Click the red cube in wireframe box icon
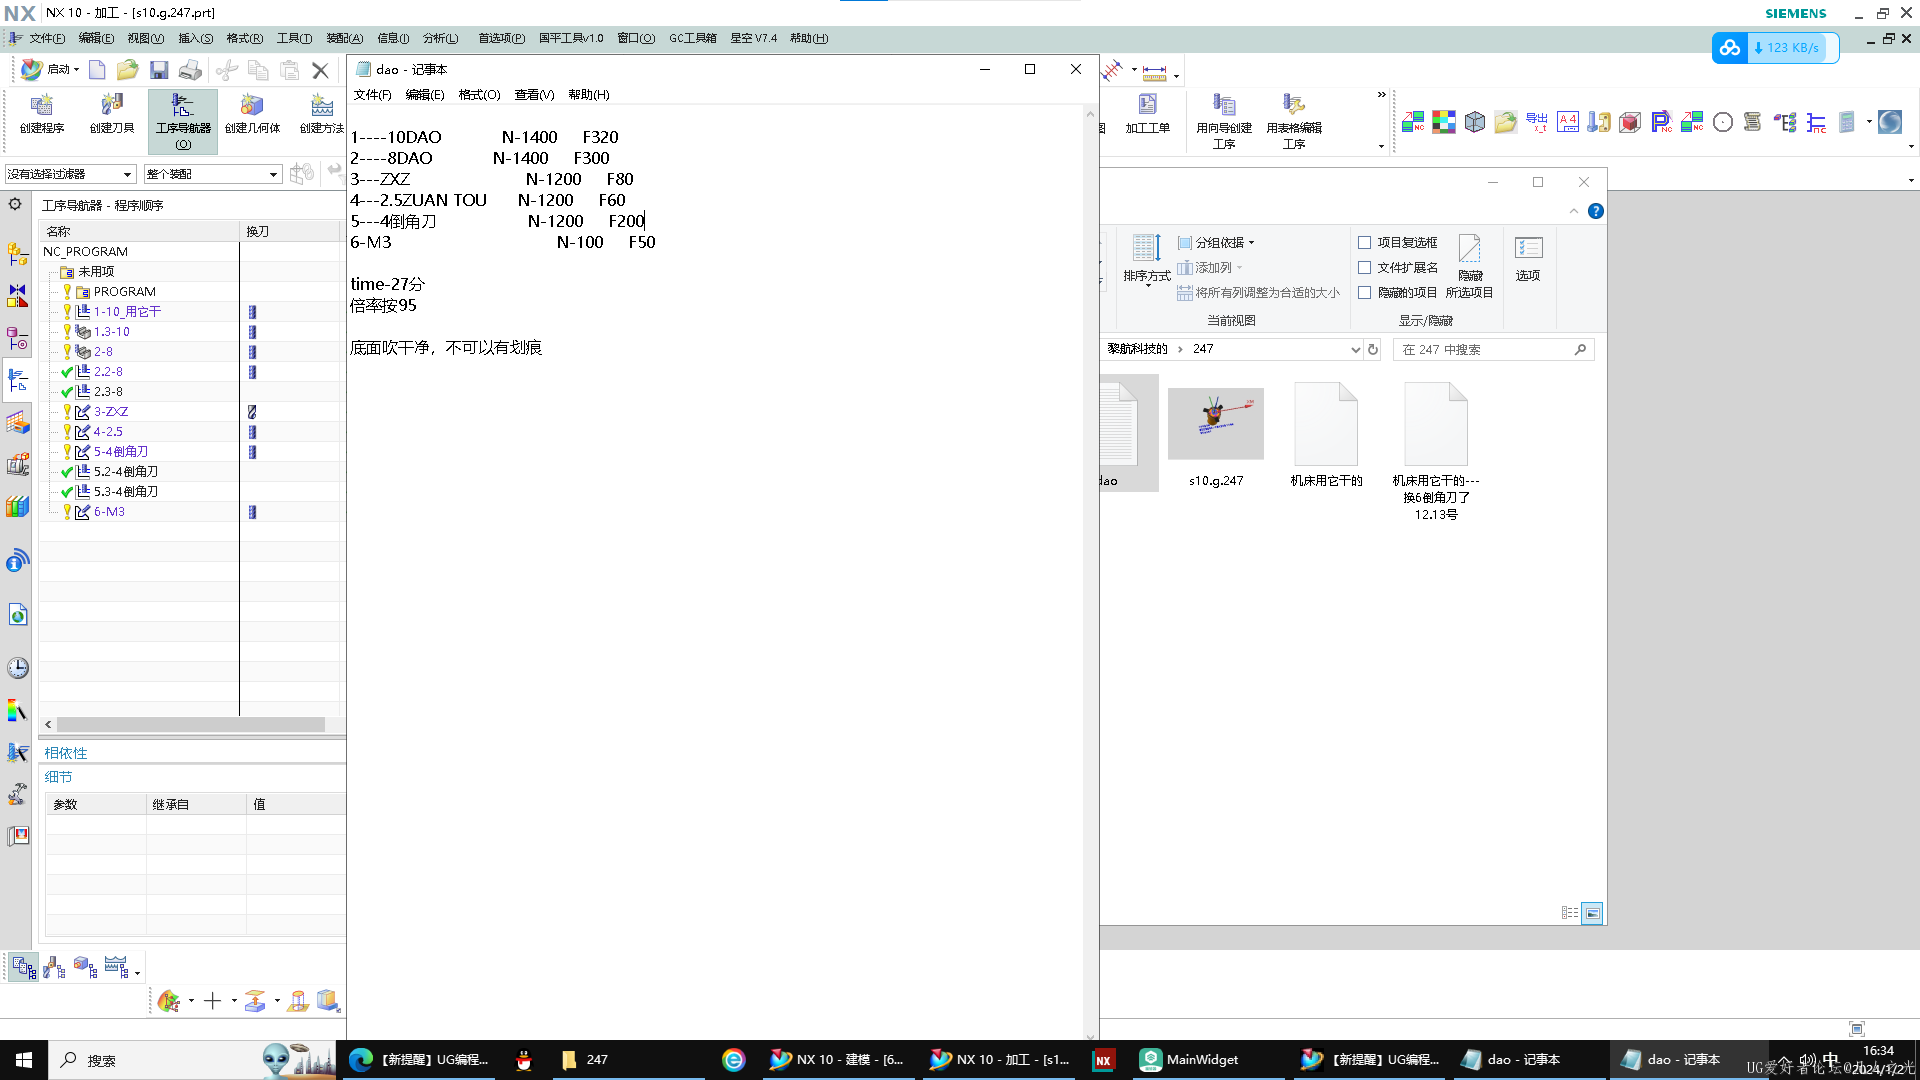This screenshot has height=1080, width=1920. (1630, 122)
